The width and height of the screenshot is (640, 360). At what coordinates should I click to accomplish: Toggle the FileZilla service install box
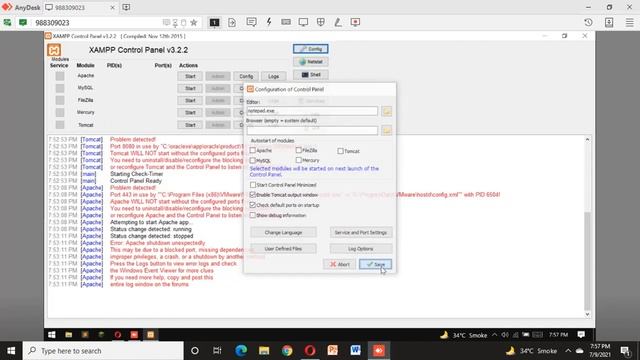[60, 100]
